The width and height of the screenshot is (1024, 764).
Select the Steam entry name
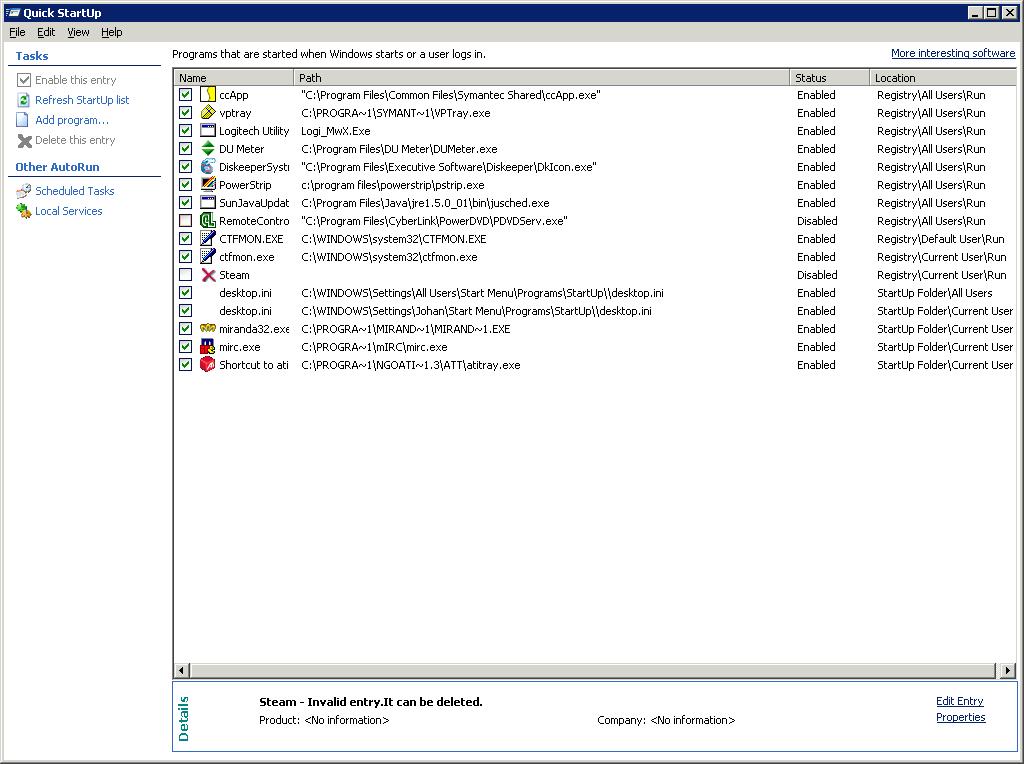(234, 275)
